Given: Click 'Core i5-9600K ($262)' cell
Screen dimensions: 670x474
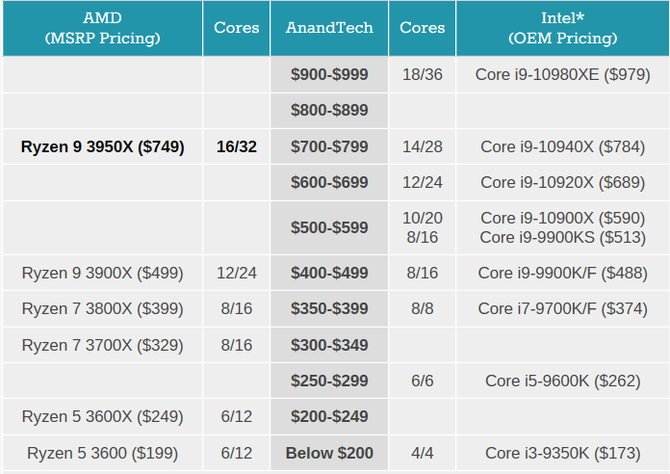Looking at the screenshot, I should pyautogui.click(x=562, y=381).
